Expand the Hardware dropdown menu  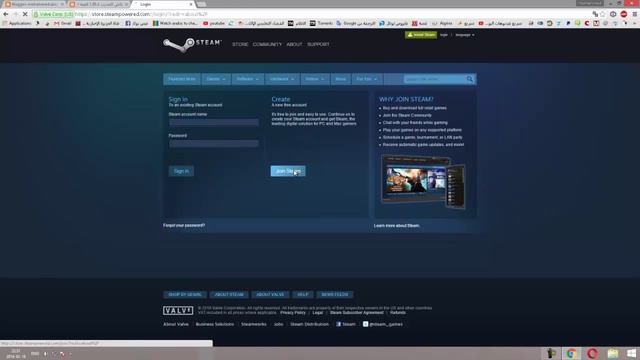[x=282, y=79]
